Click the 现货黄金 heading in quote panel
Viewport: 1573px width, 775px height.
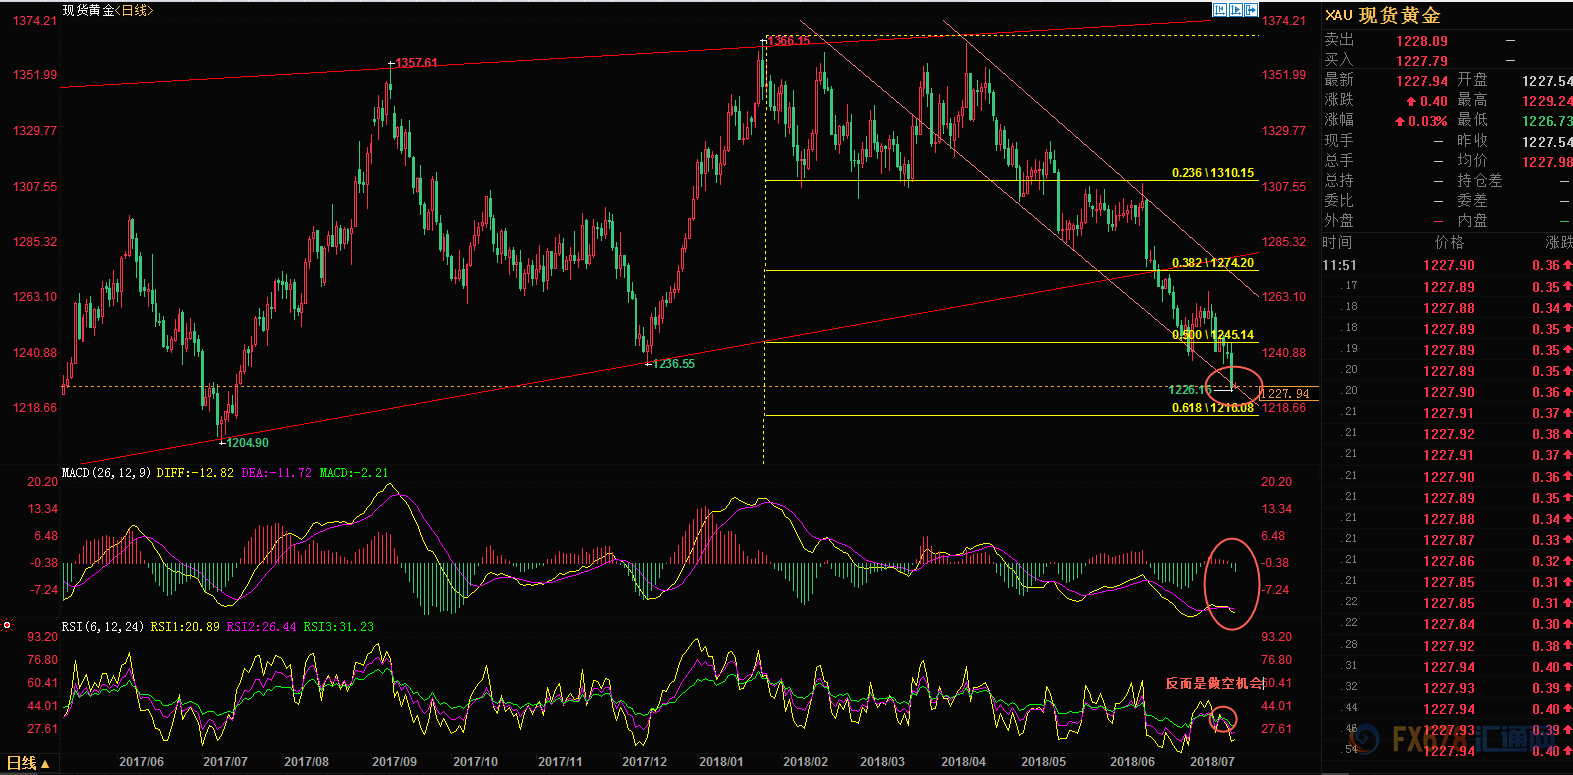pyautogui.click(x=1399, y=15)
